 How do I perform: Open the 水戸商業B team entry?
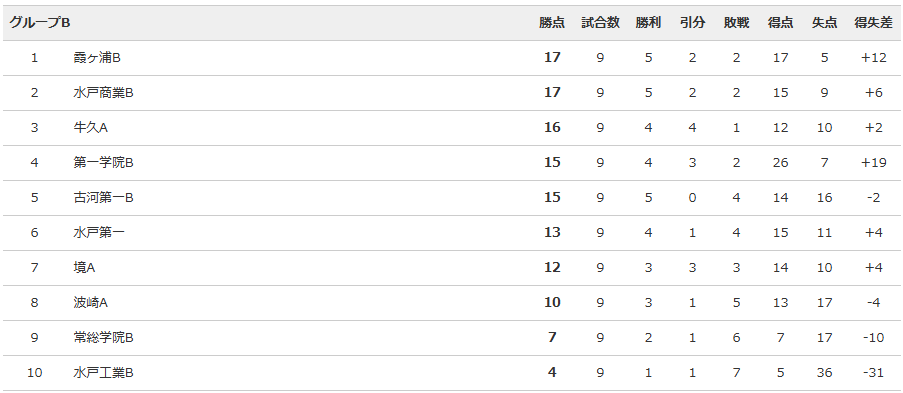104,92
